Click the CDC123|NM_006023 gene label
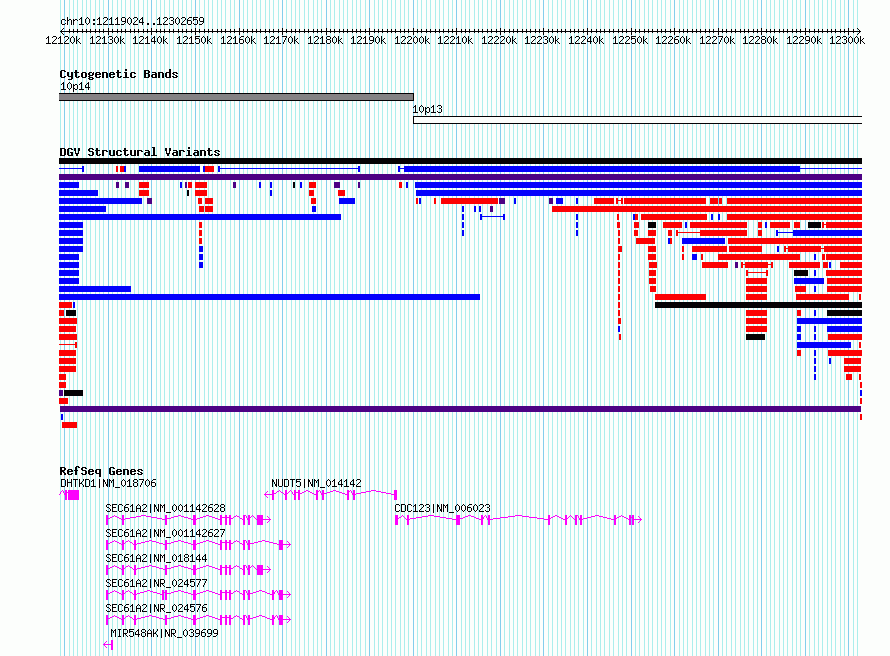 click(442, 508)
